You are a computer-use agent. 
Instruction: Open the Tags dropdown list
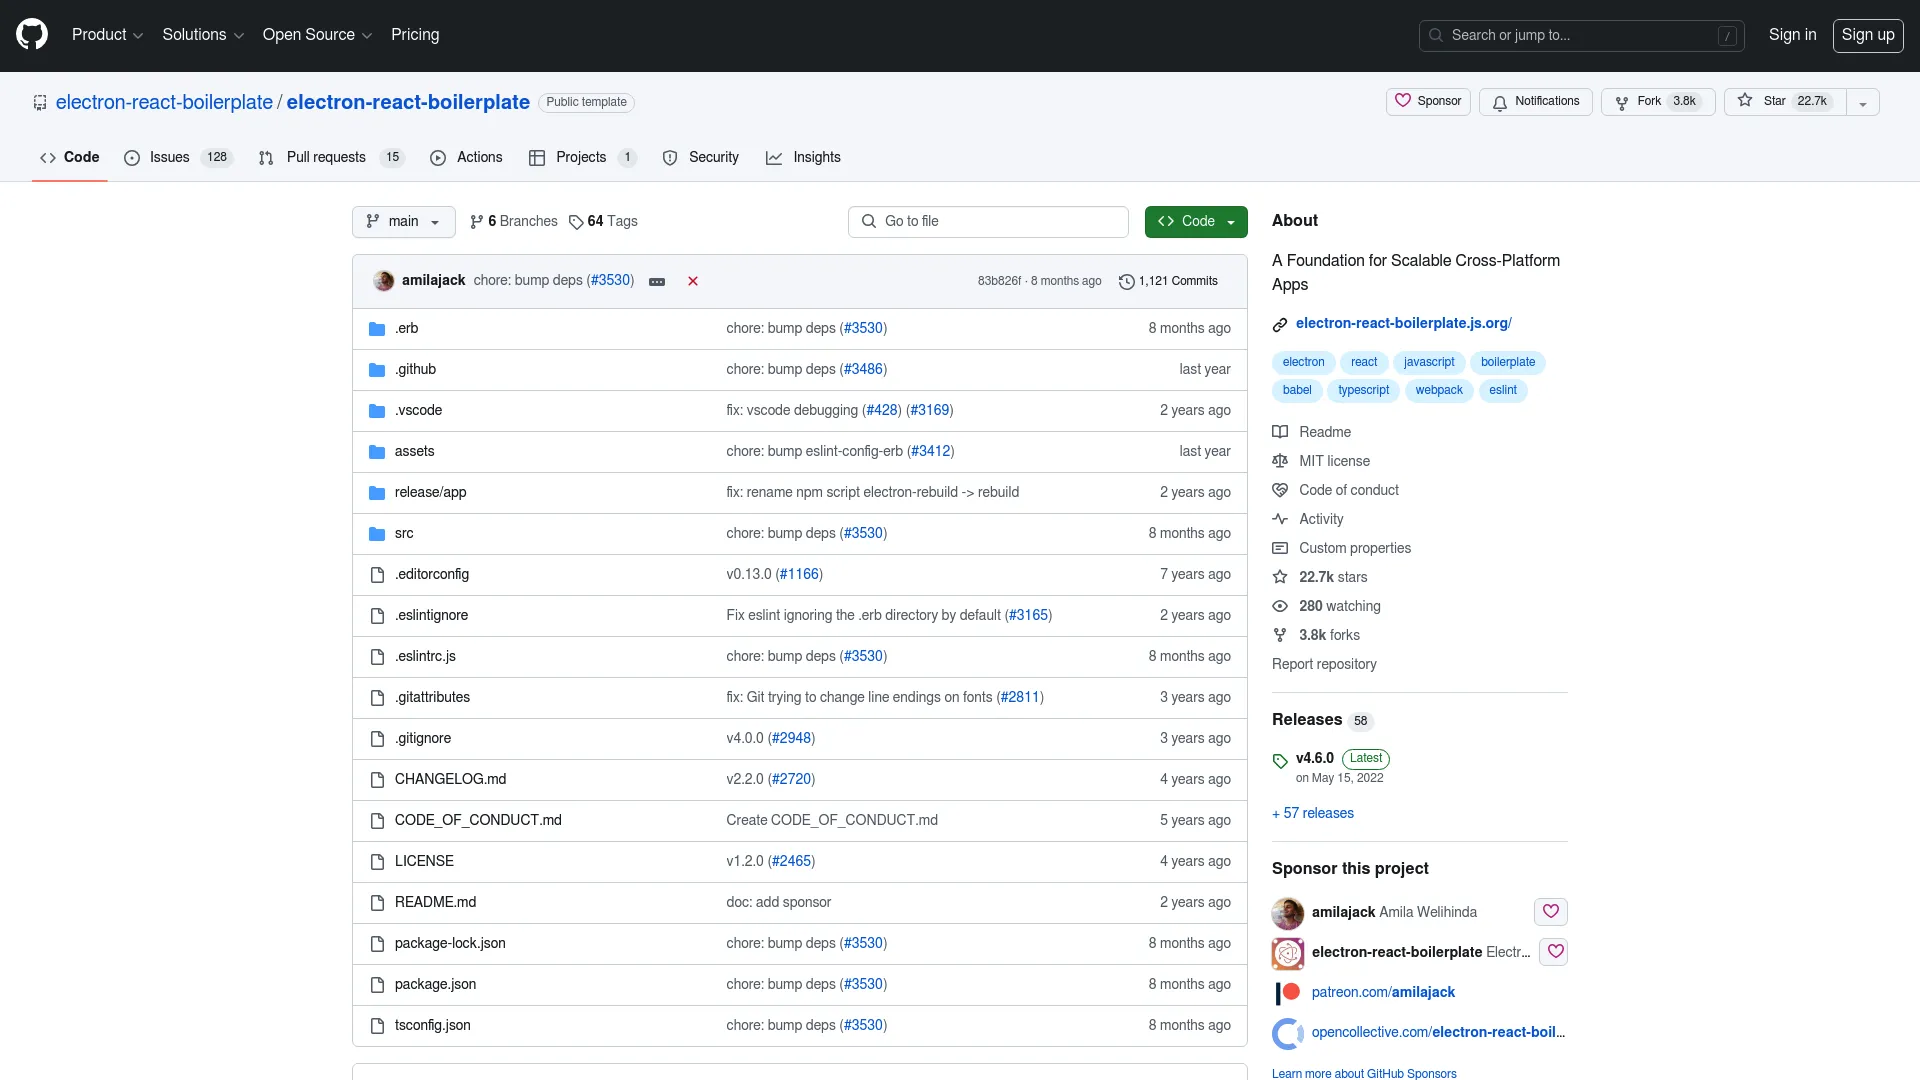click(x=612, y=220)
